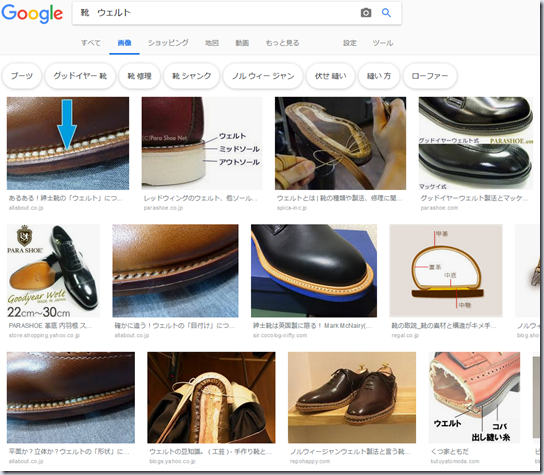Screen dimensions: 544x475
Task: Open brown shoe welt image with blue arrow
Action: (68, 143)
